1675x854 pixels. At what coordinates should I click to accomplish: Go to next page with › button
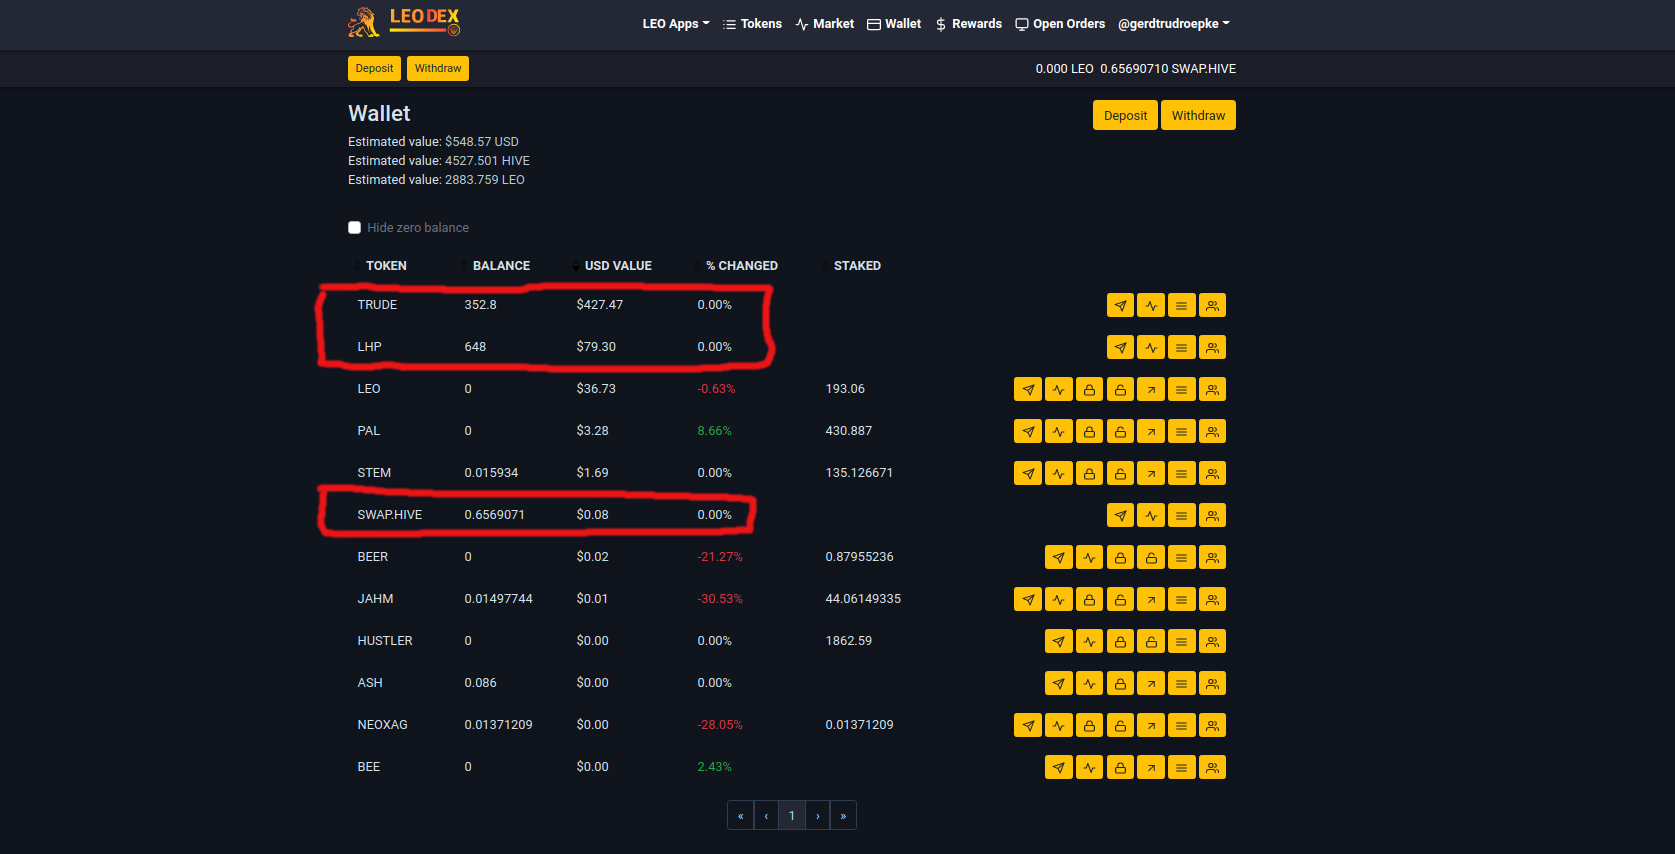click(x=818, y=816)
